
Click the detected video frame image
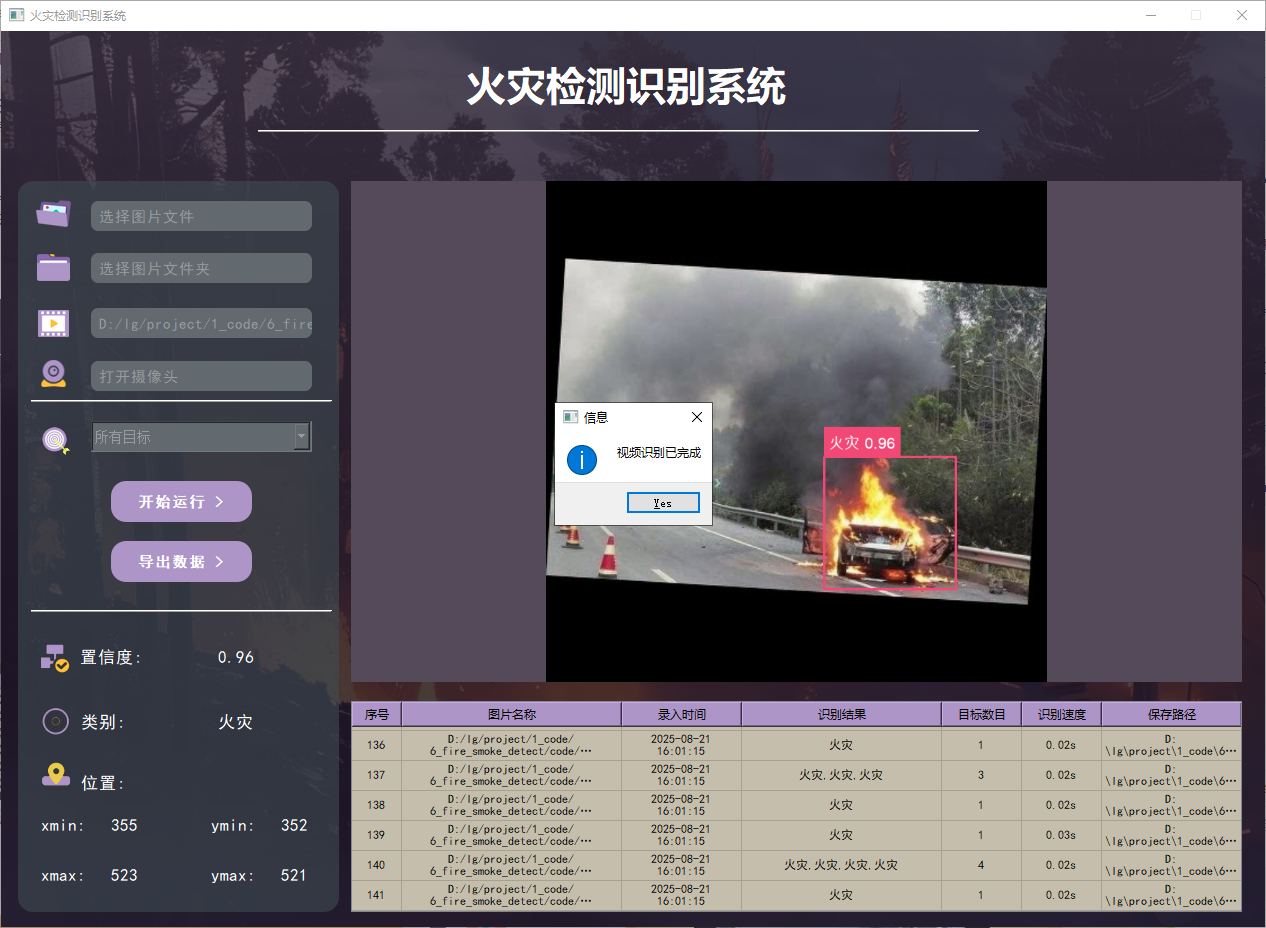[x=796, y=431]
